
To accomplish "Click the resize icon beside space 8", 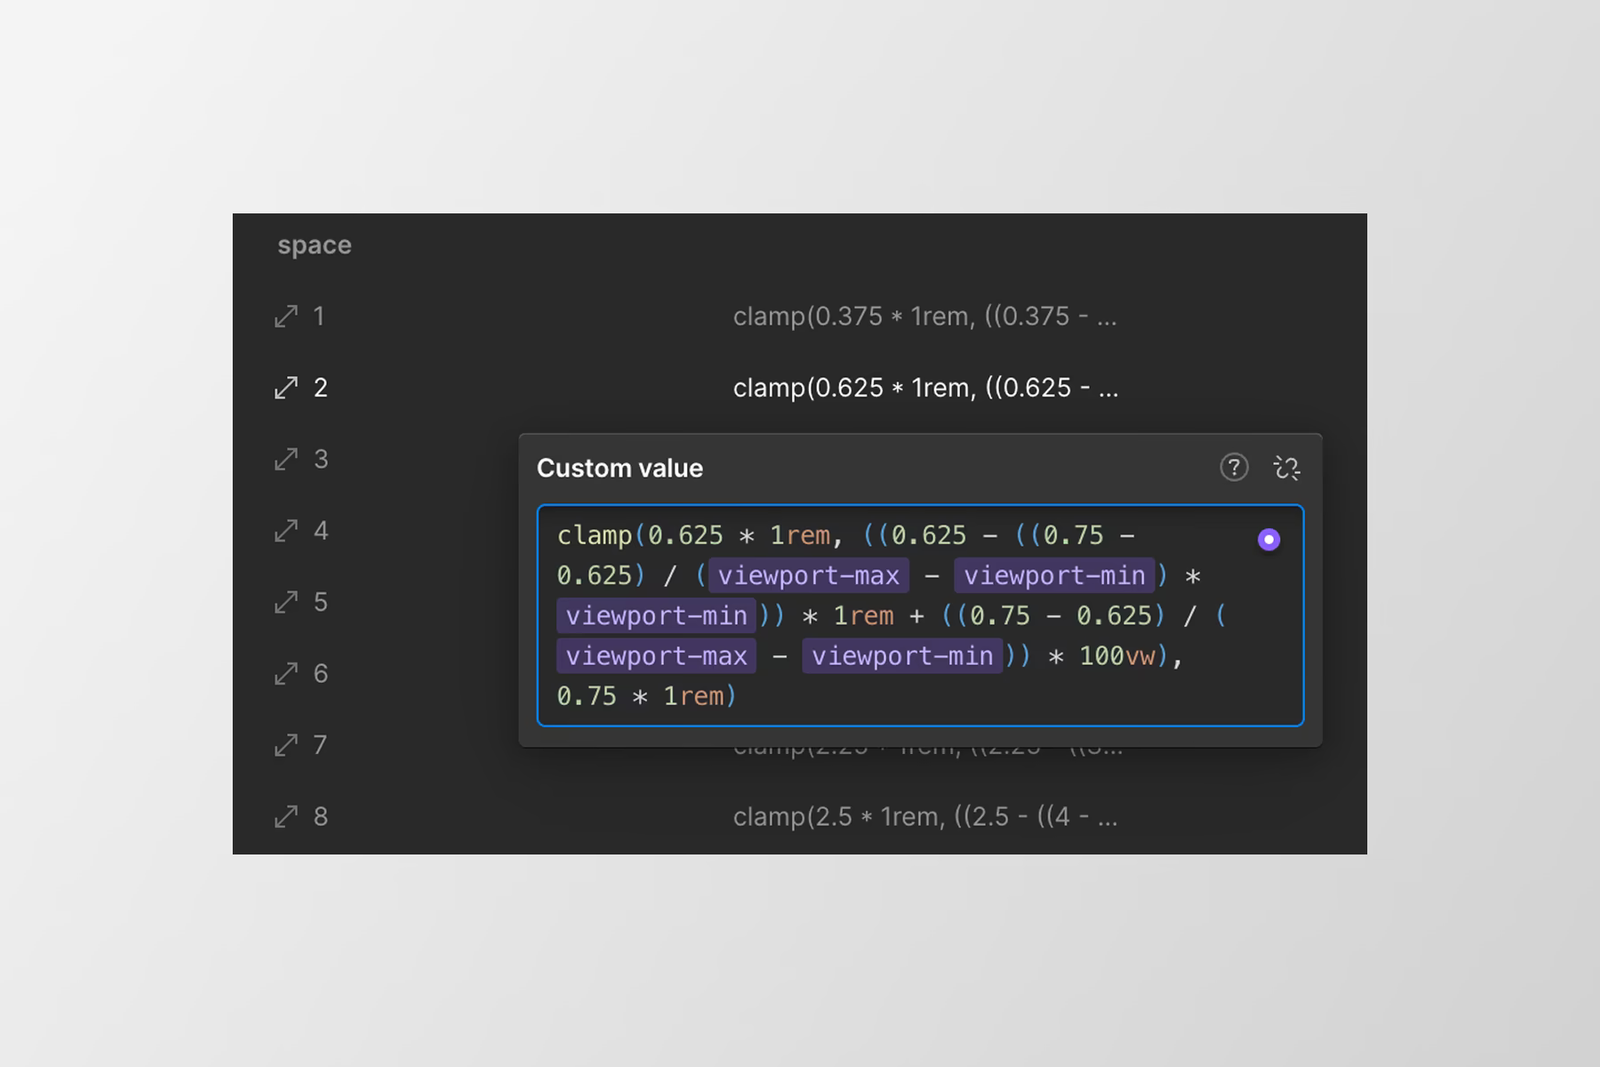I will pos(286,817).
